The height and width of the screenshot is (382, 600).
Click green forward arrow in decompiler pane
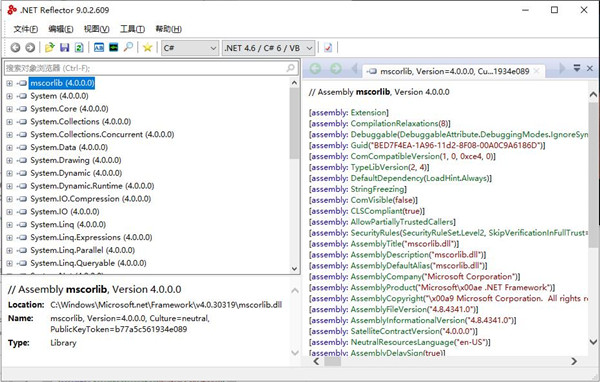(336, 69)
